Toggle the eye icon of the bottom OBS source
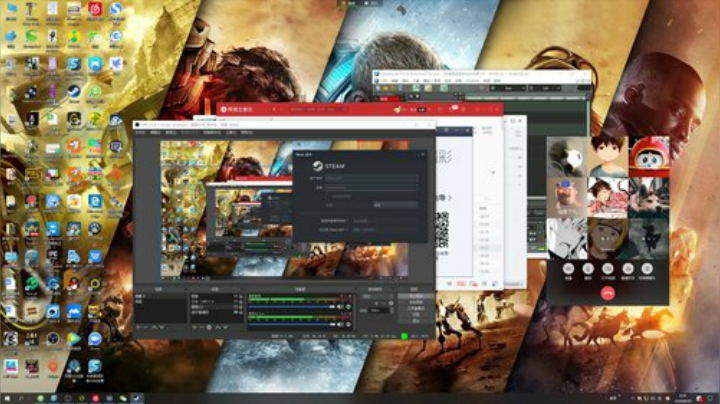 [235, 312]
